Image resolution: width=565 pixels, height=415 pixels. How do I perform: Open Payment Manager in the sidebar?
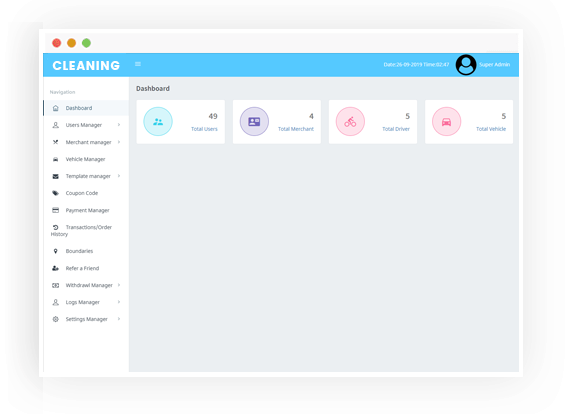86,210
